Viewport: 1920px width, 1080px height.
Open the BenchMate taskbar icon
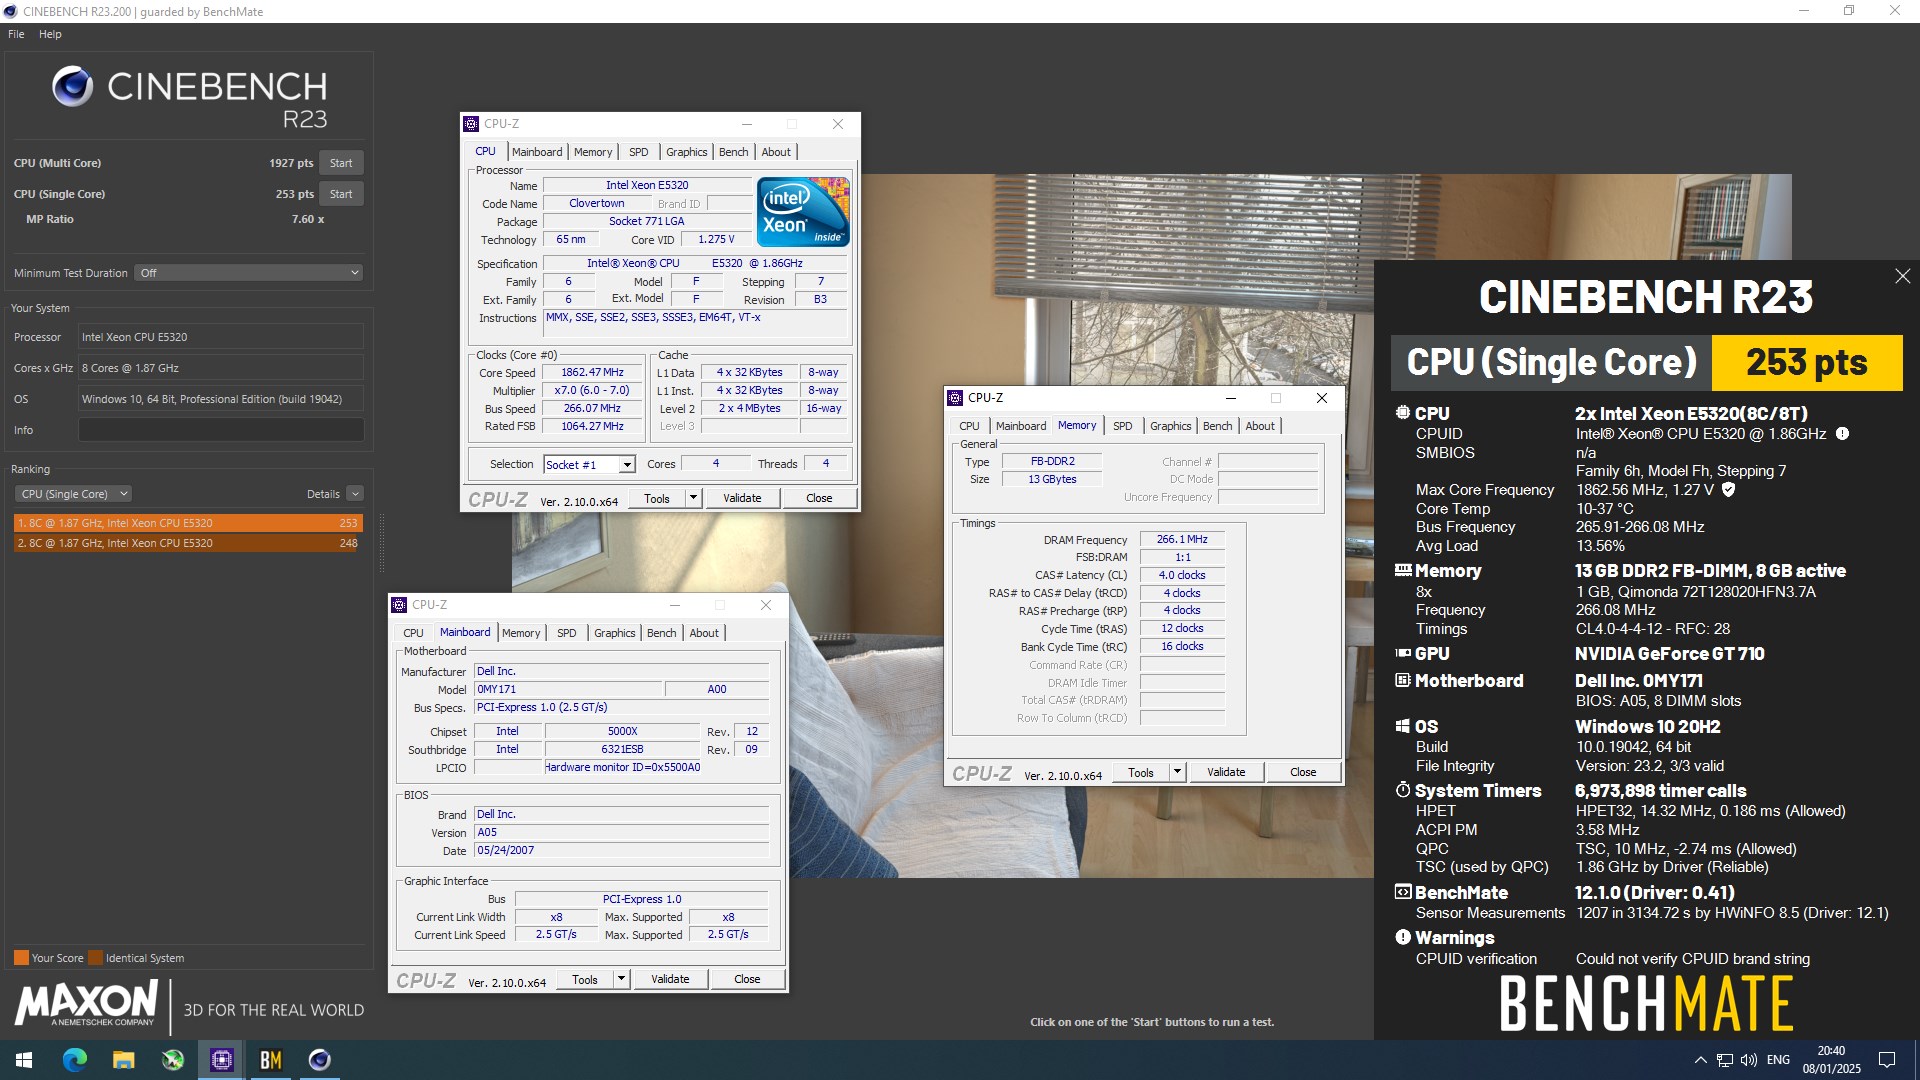coord(270,1060)
